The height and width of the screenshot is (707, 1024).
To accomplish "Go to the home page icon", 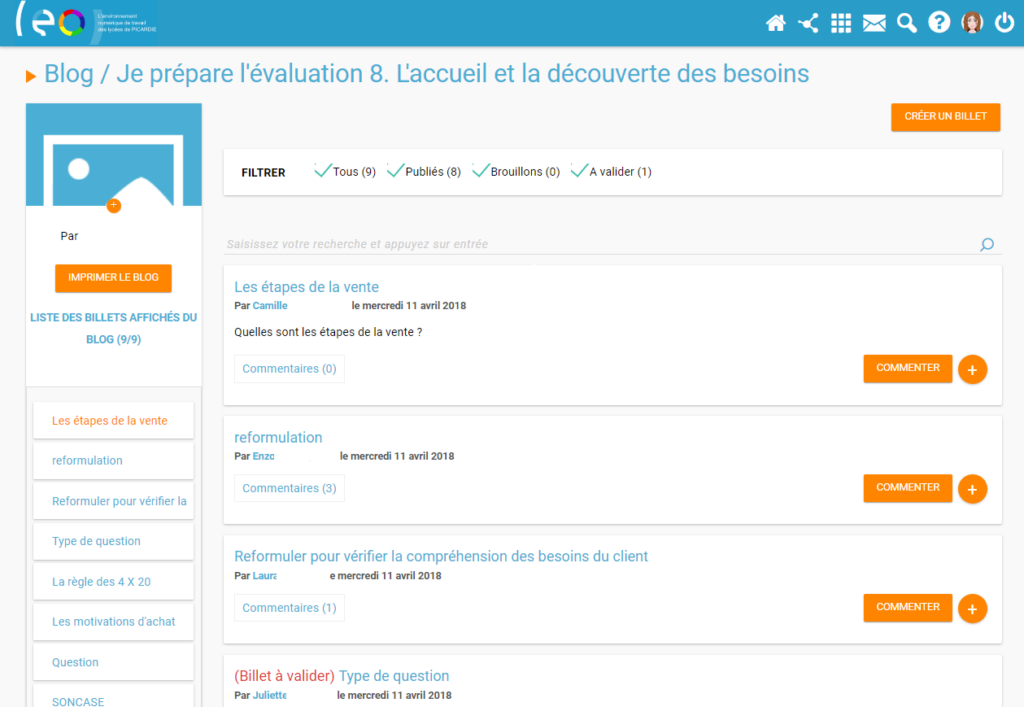I will (x=776, y=23).
